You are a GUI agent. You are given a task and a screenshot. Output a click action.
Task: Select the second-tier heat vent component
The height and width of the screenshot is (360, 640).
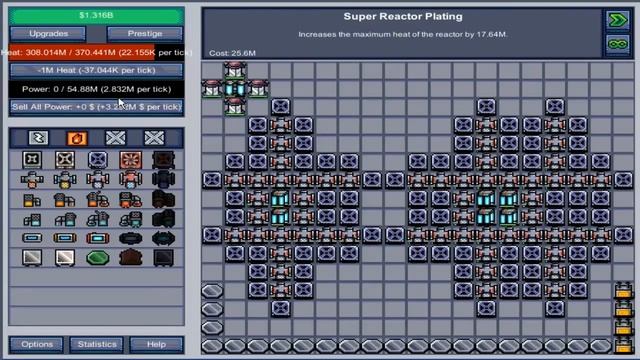[x=65, y=160]
